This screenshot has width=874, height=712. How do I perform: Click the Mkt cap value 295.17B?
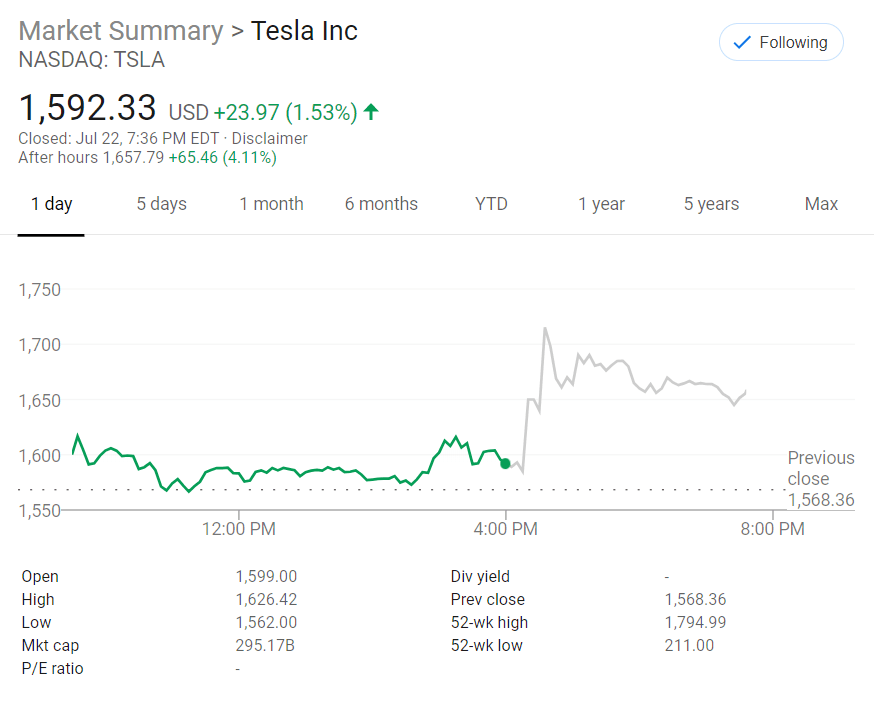pyautogui.click(x=265, y=646)
